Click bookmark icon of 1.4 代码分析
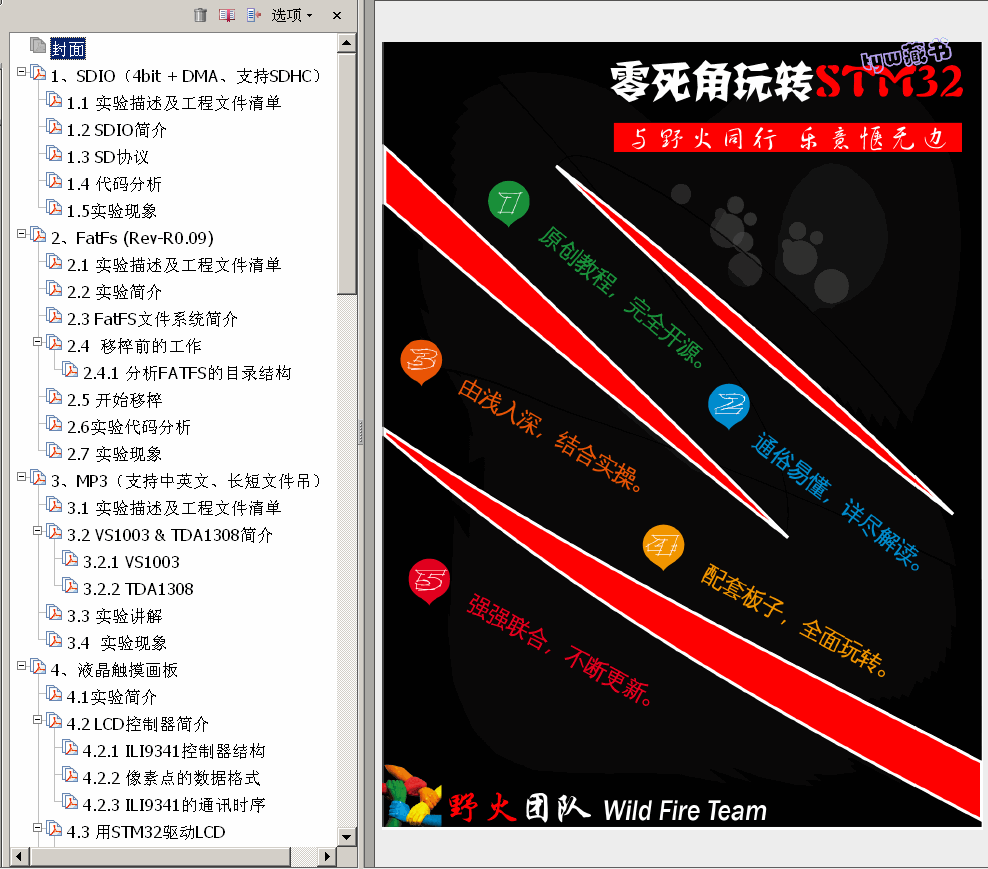 coord(55,181)
